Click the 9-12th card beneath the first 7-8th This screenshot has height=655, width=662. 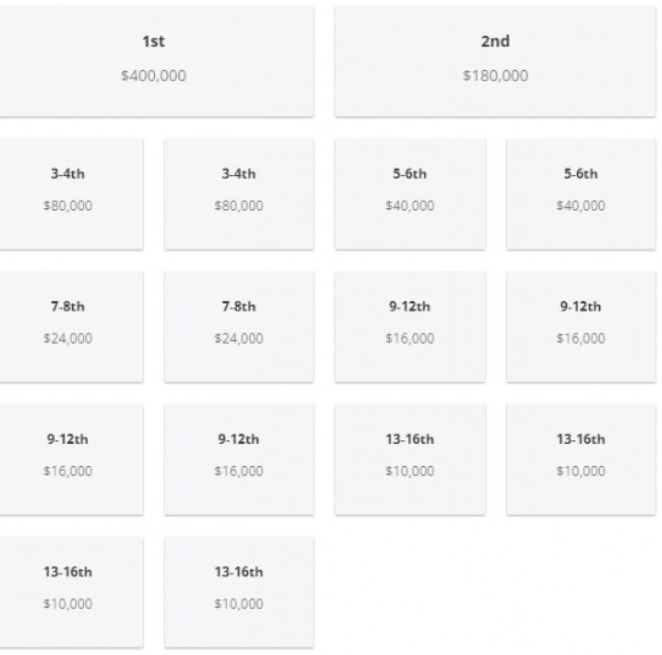[71, 459]
